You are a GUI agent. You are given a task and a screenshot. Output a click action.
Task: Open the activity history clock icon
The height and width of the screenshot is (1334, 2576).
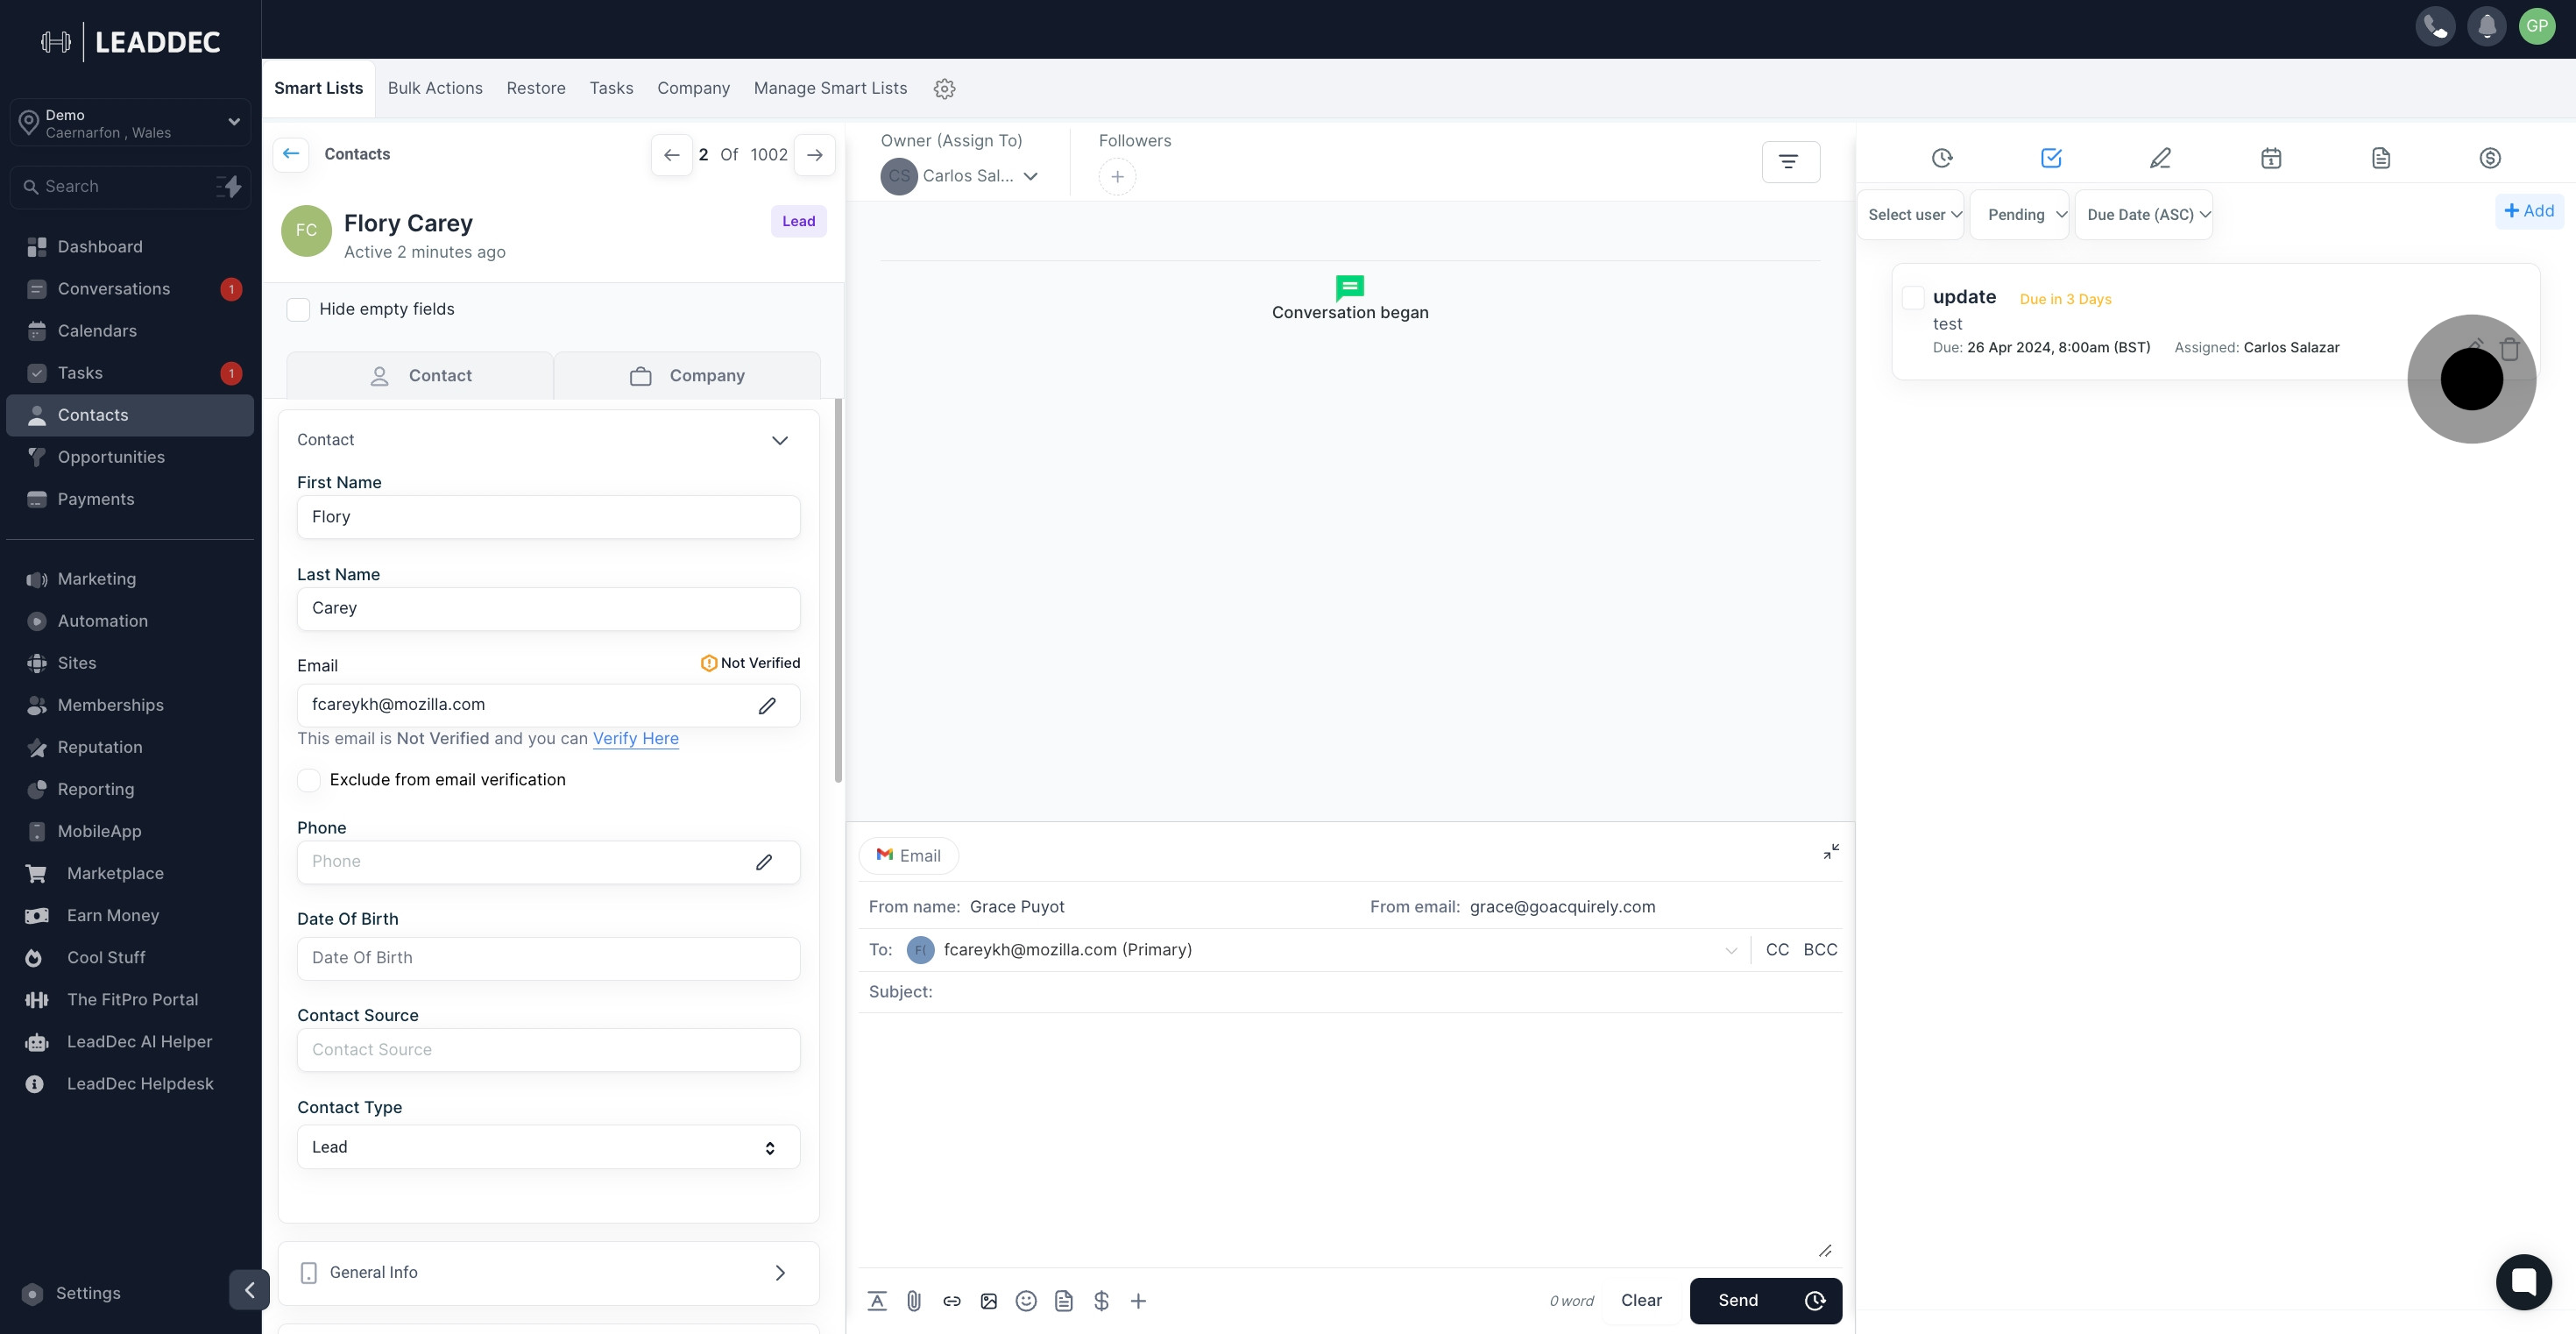(1942, 158)
